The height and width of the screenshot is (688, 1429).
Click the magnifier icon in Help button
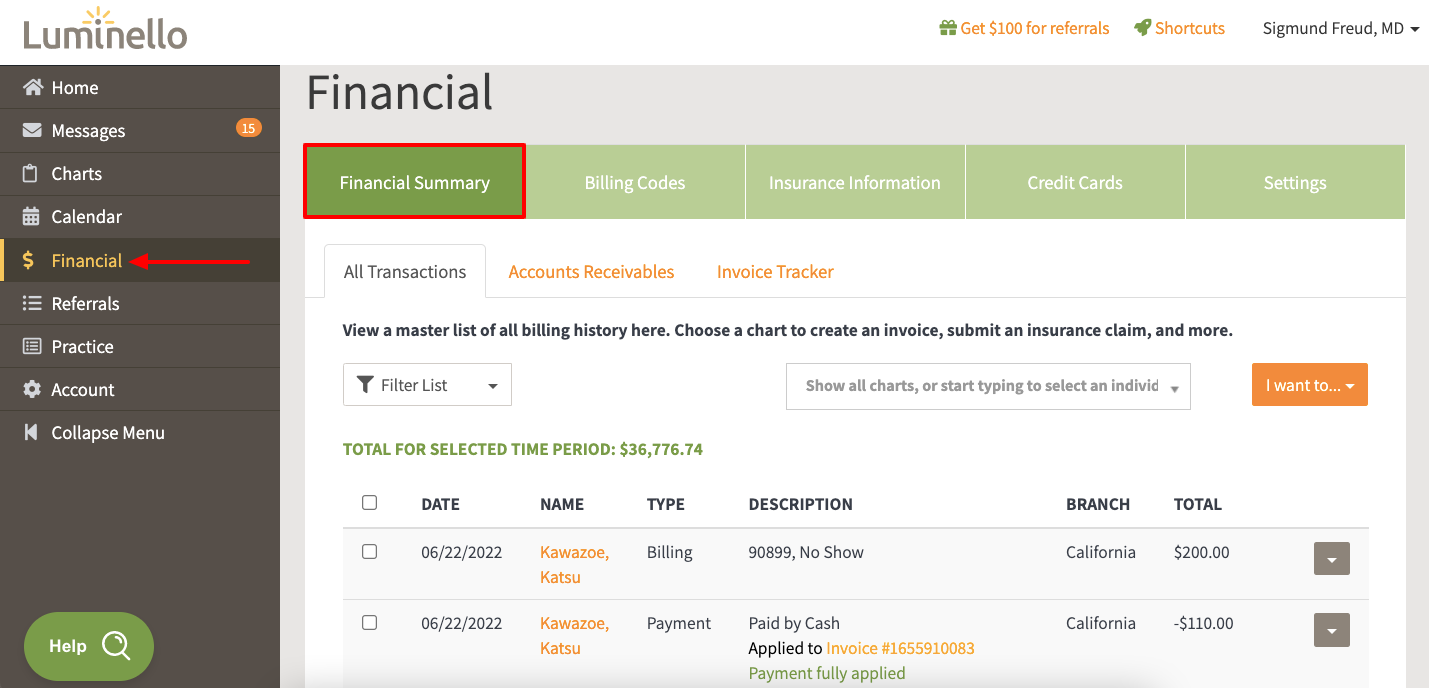click(x=116, y=646)
